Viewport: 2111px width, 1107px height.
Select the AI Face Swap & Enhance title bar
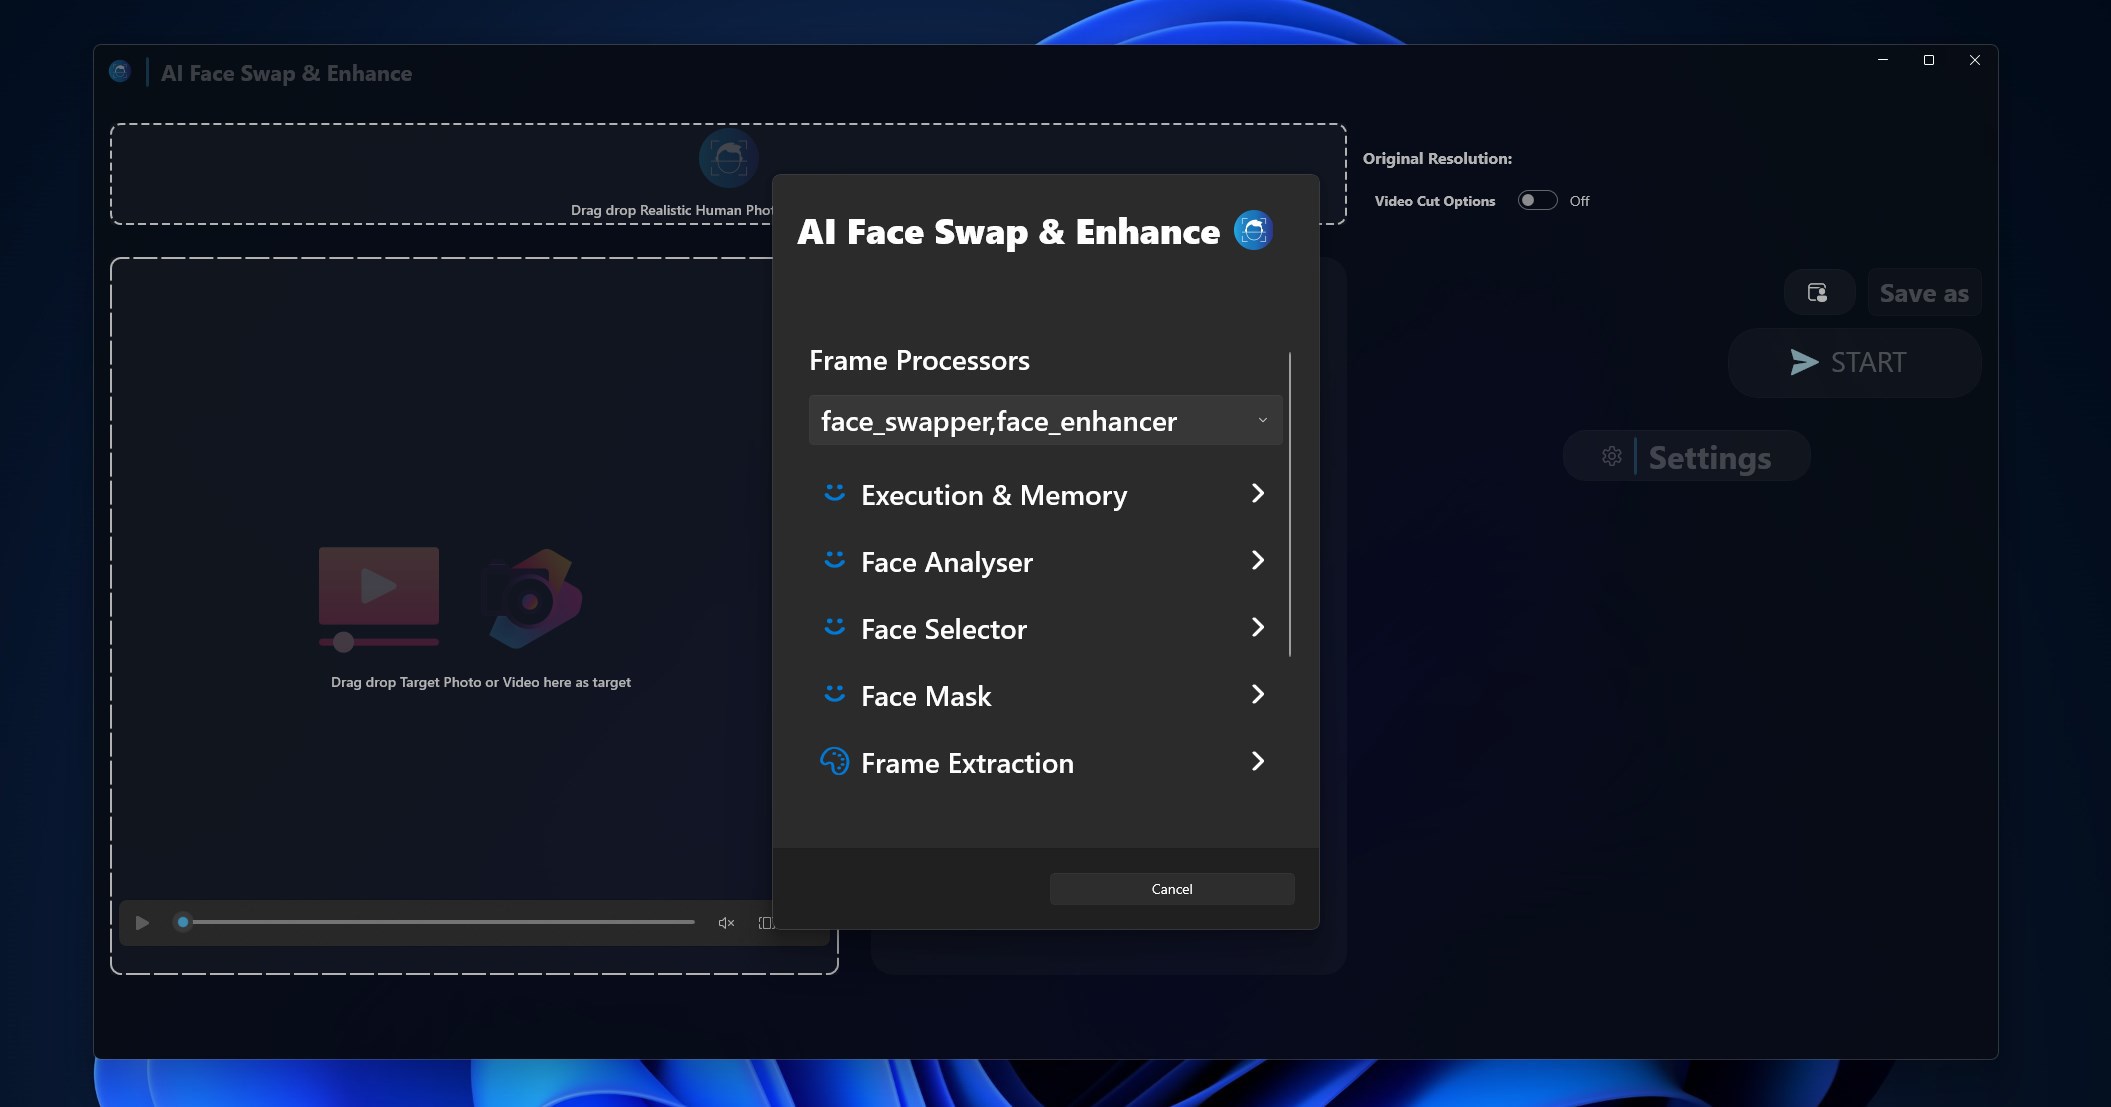(x=287, y=72)
